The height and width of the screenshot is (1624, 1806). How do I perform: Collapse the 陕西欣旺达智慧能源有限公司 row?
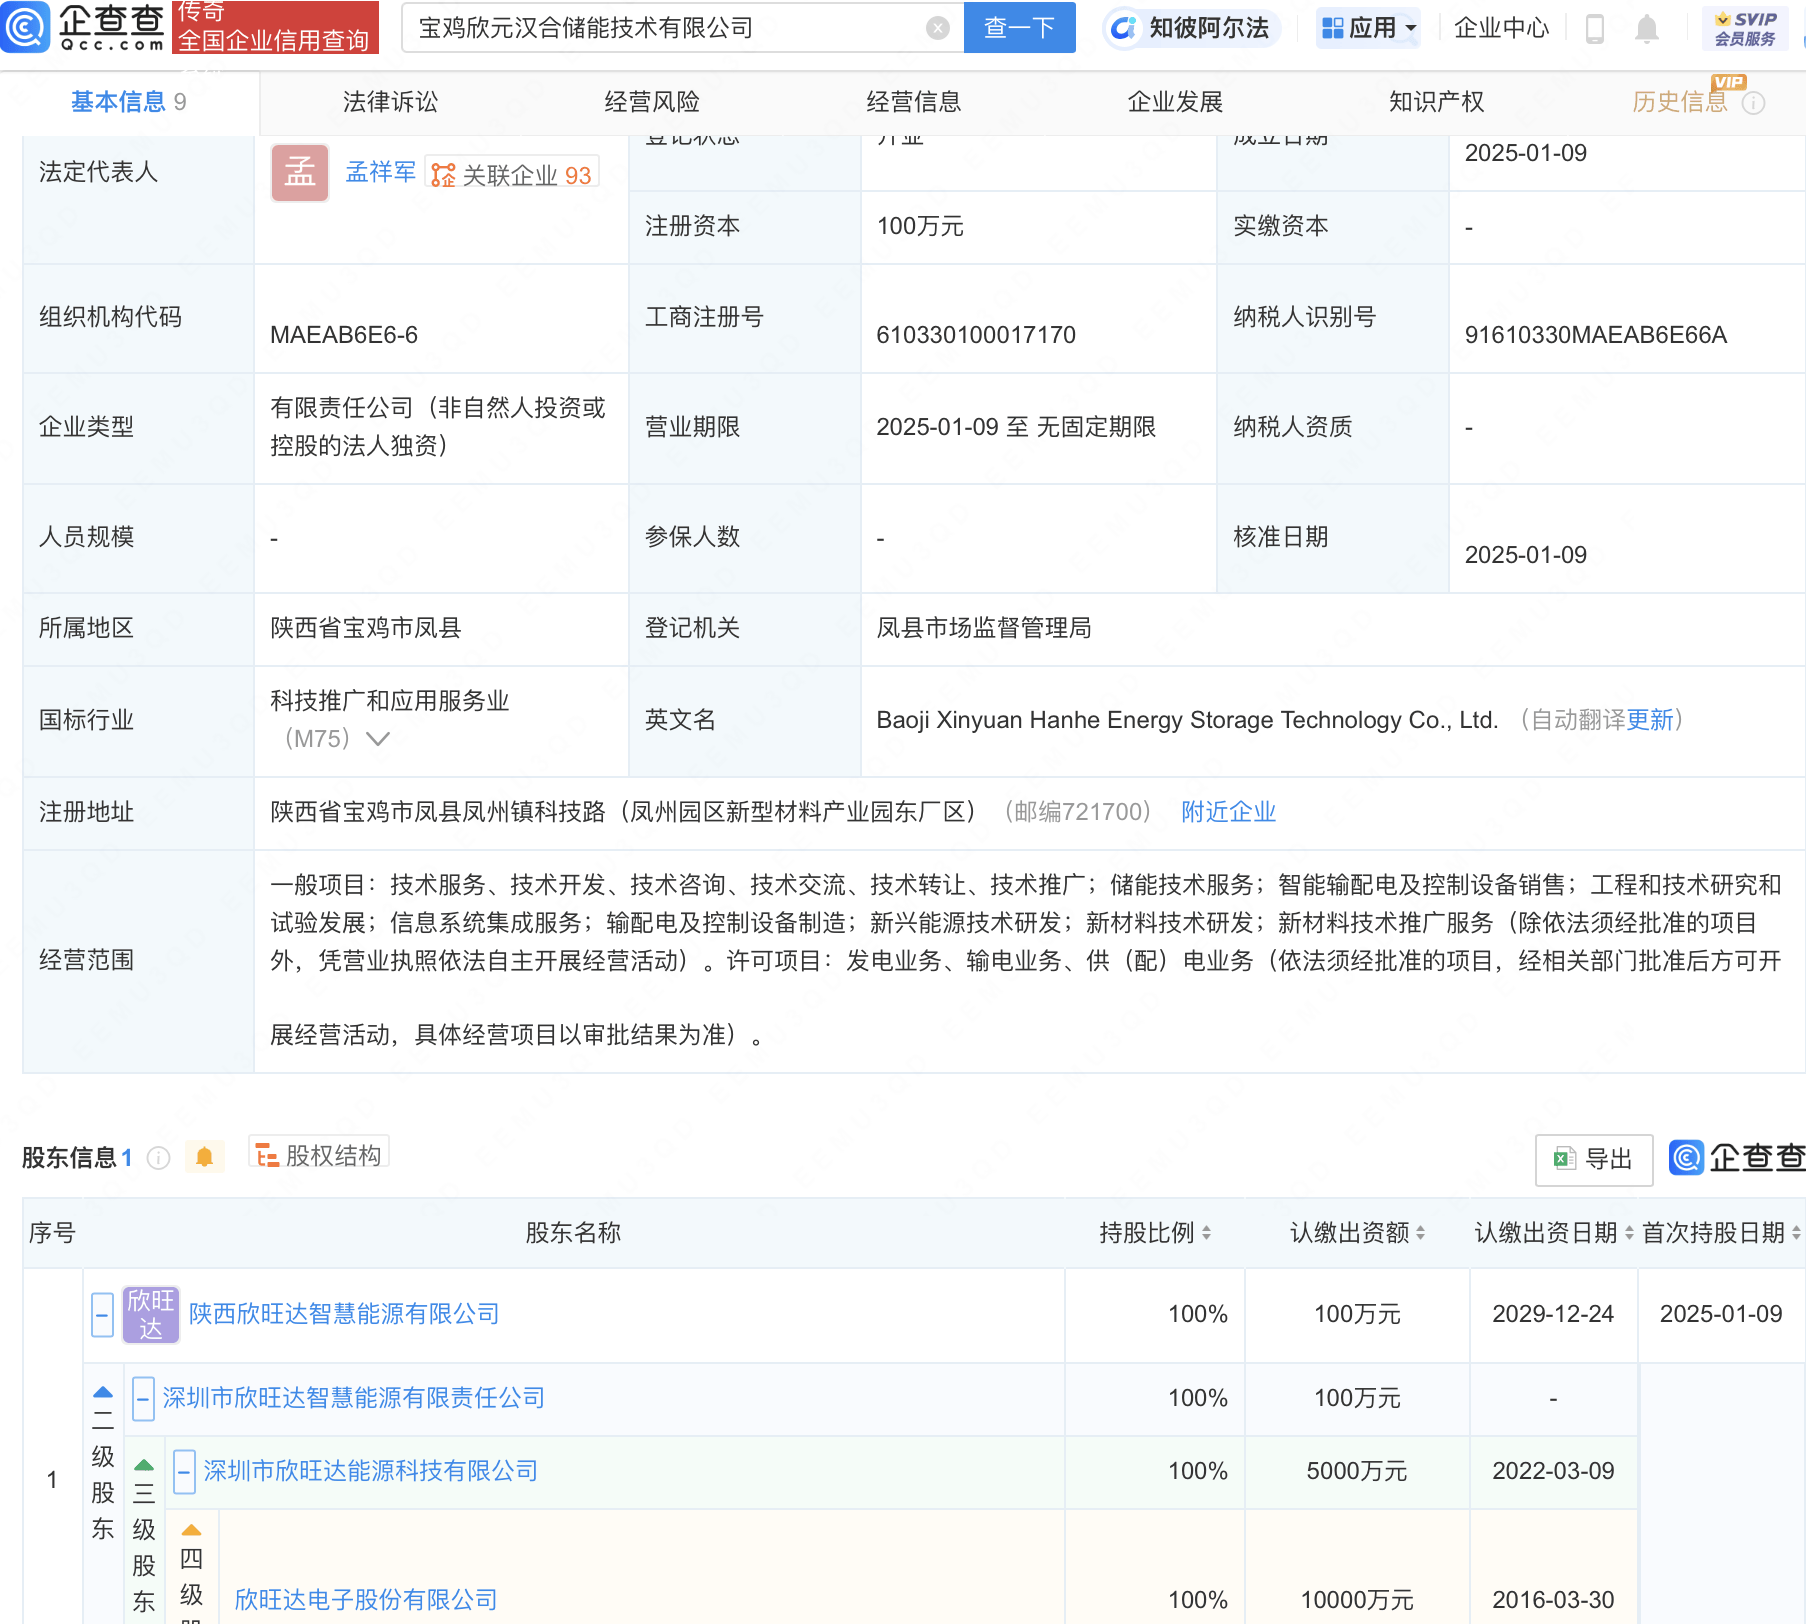[x=102, y=1315]
